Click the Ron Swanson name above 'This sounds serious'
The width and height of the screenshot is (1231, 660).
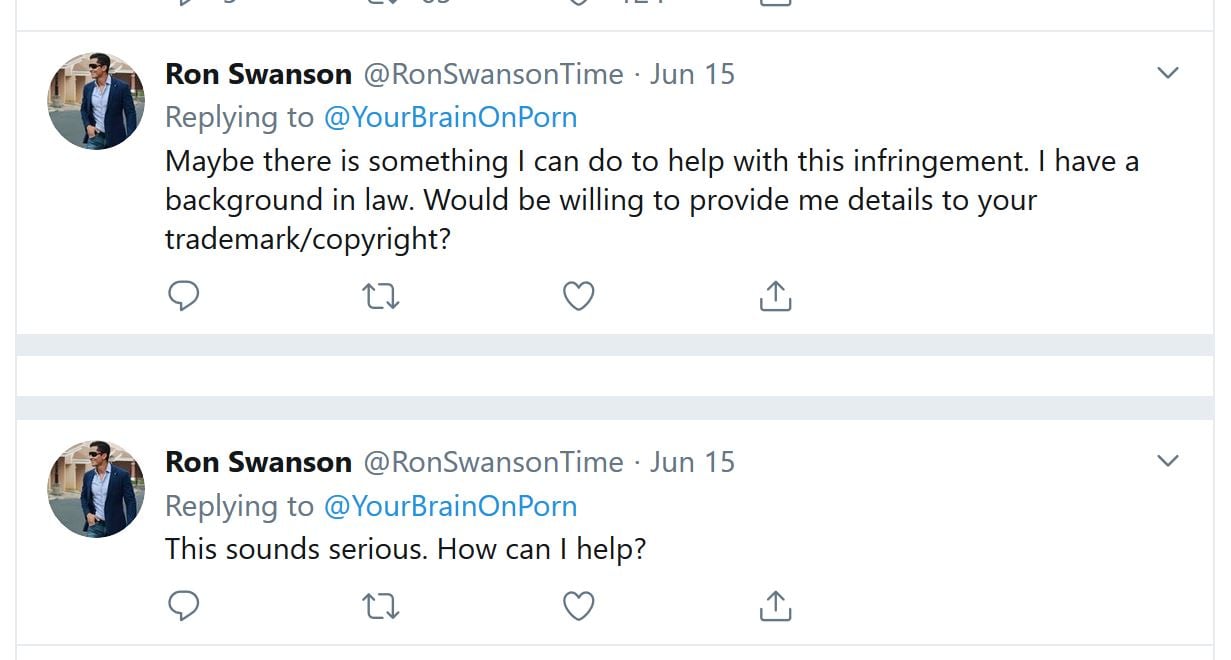point(258,462)
